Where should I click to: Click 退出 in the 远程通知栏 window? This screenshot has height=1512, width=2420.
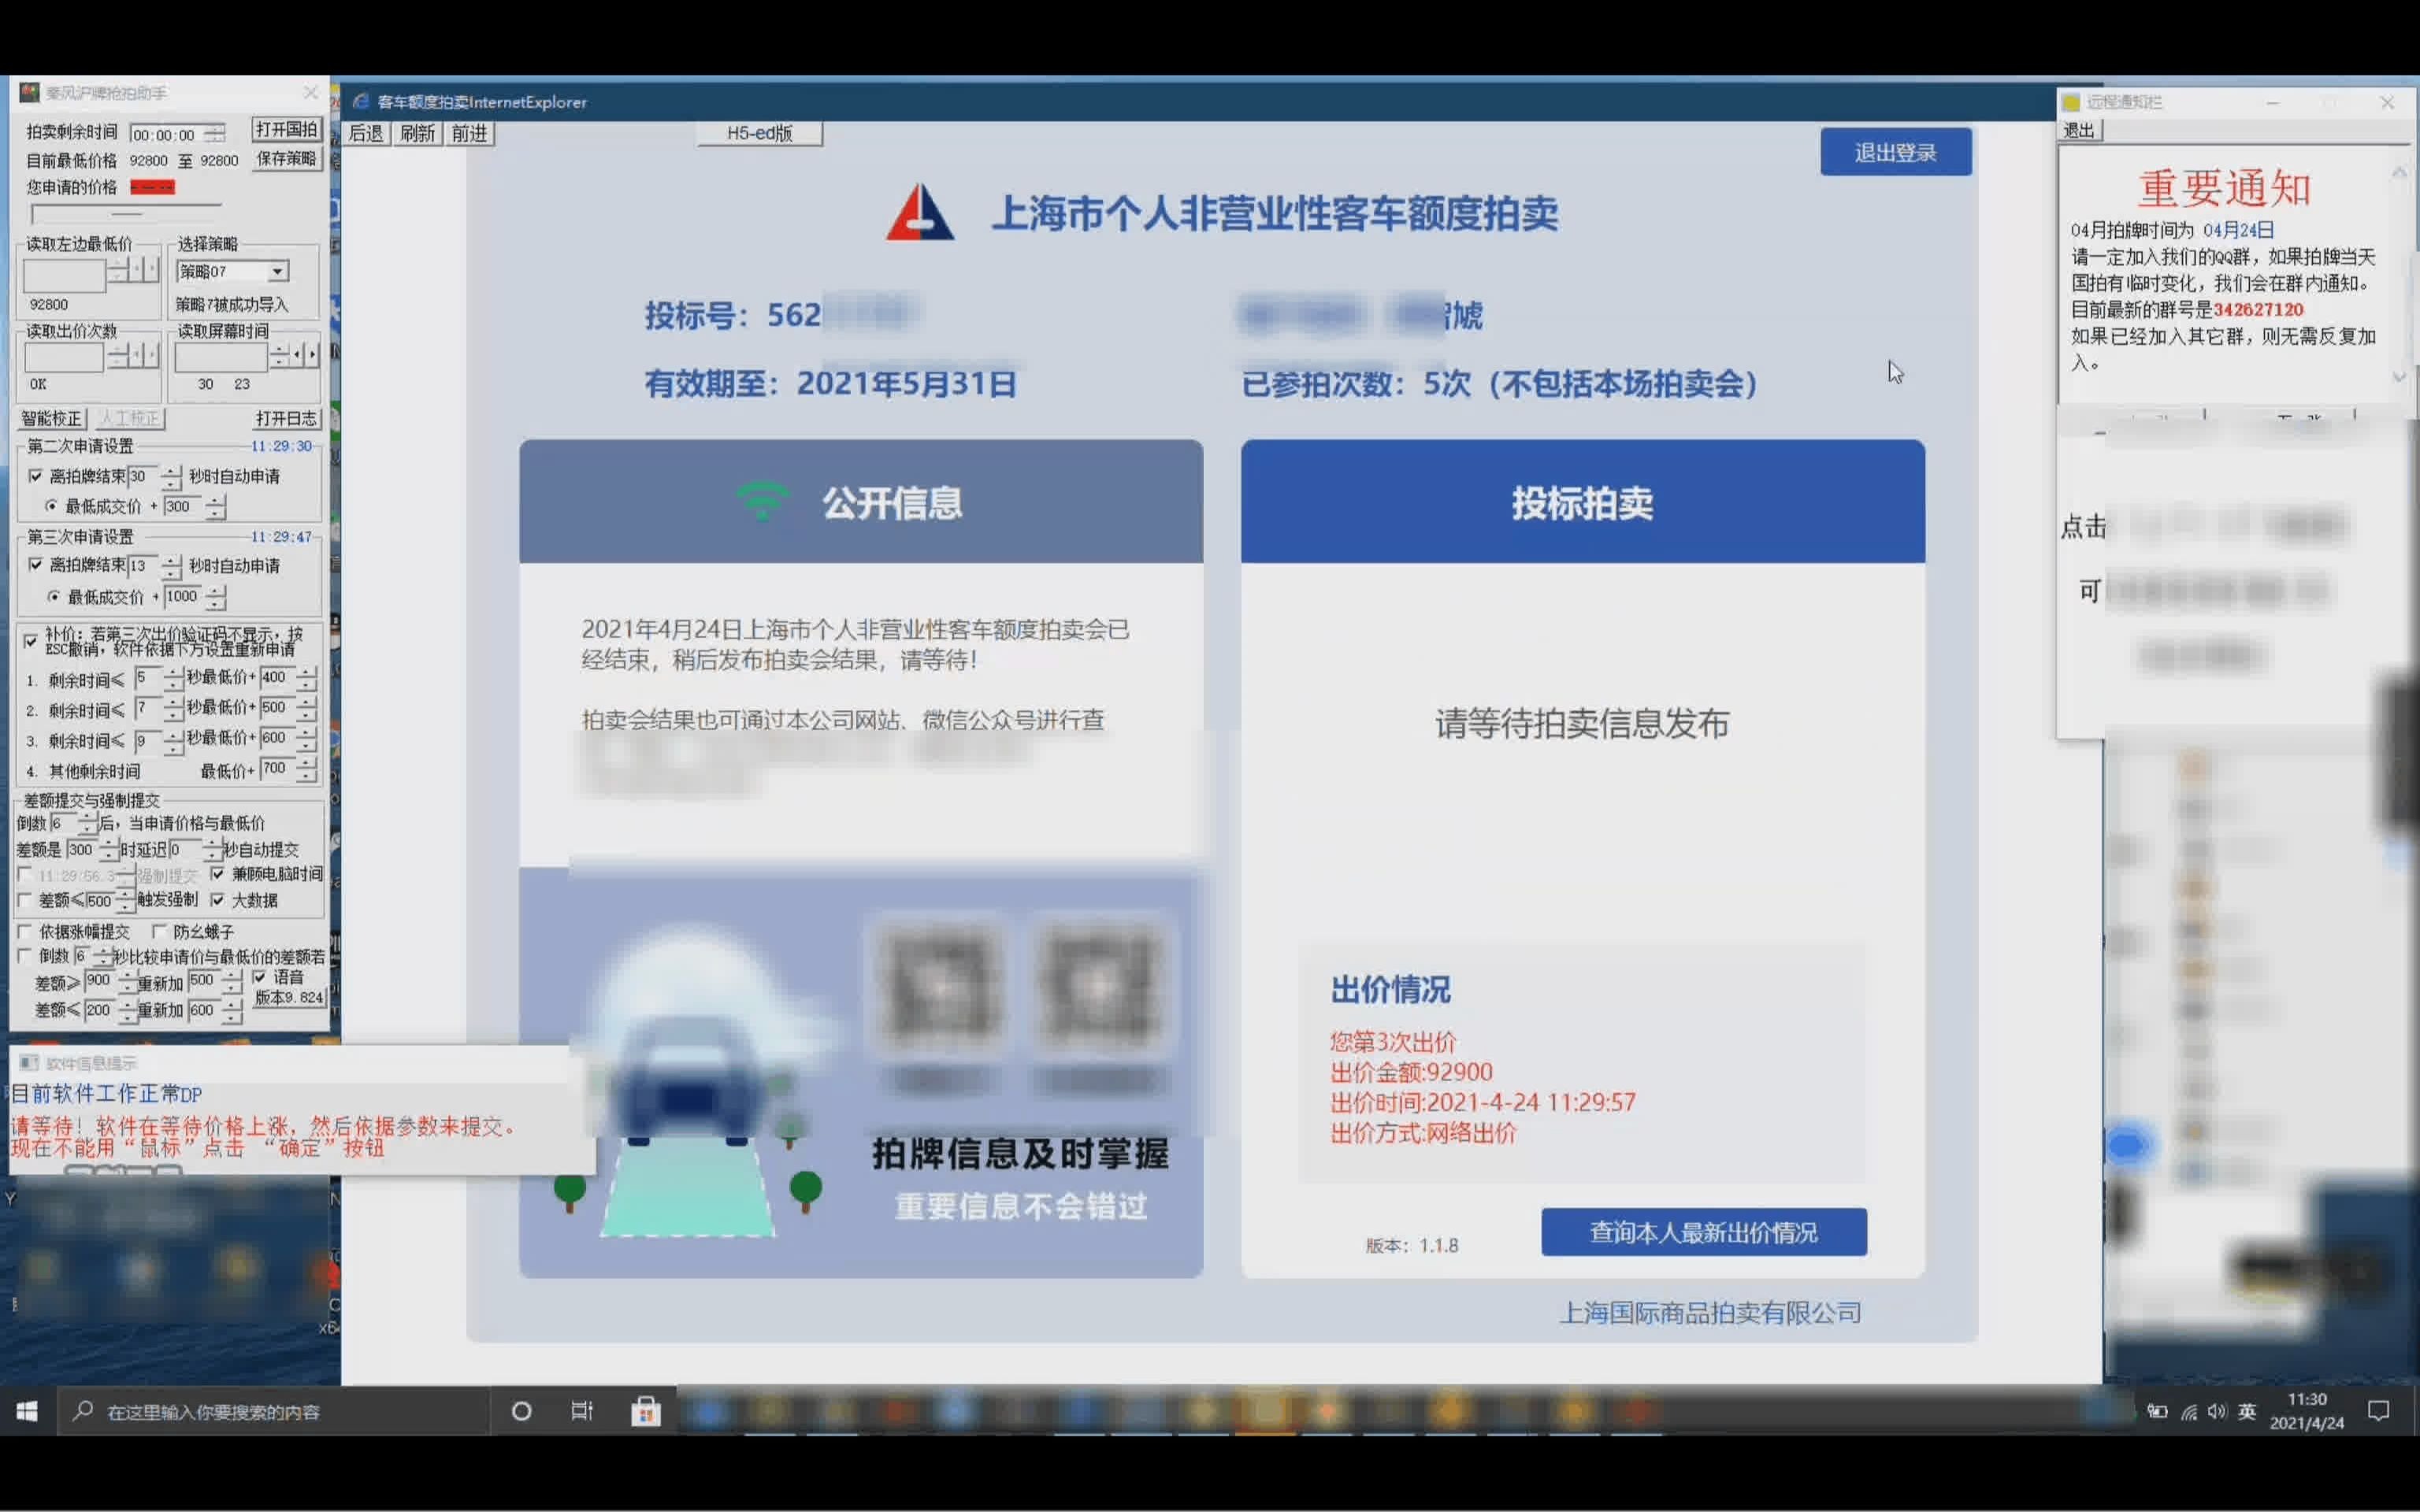click(2079, 130)
